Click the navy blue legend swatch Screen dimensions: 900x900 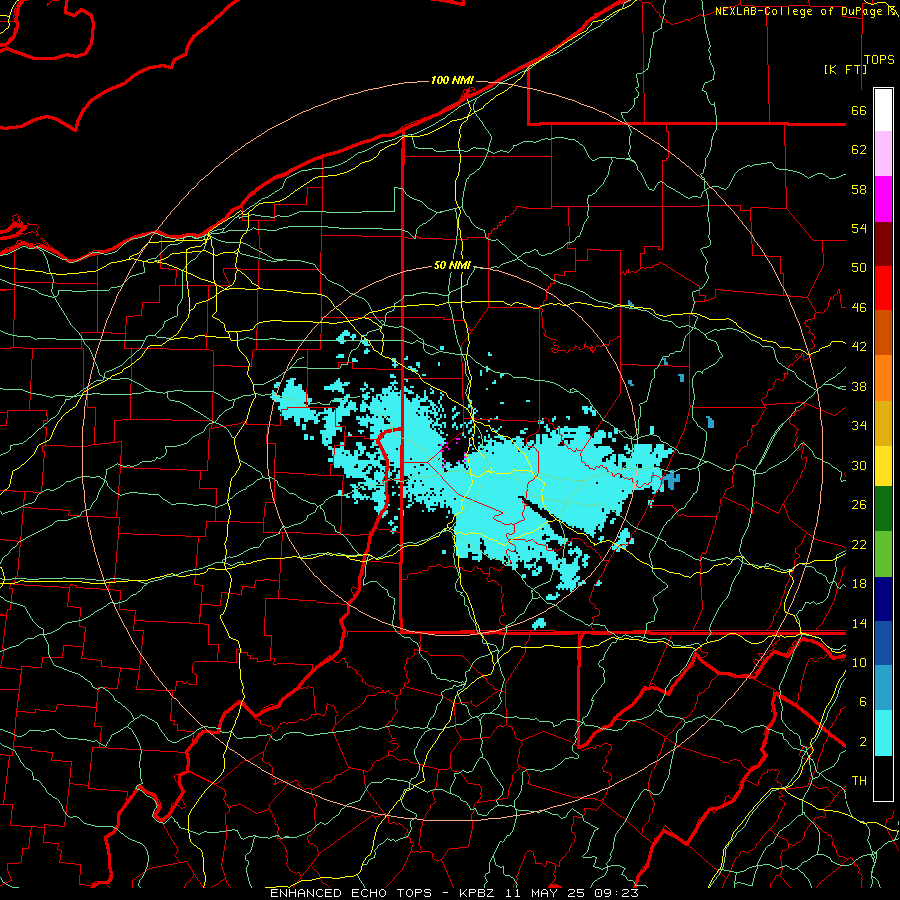point(883,599)
